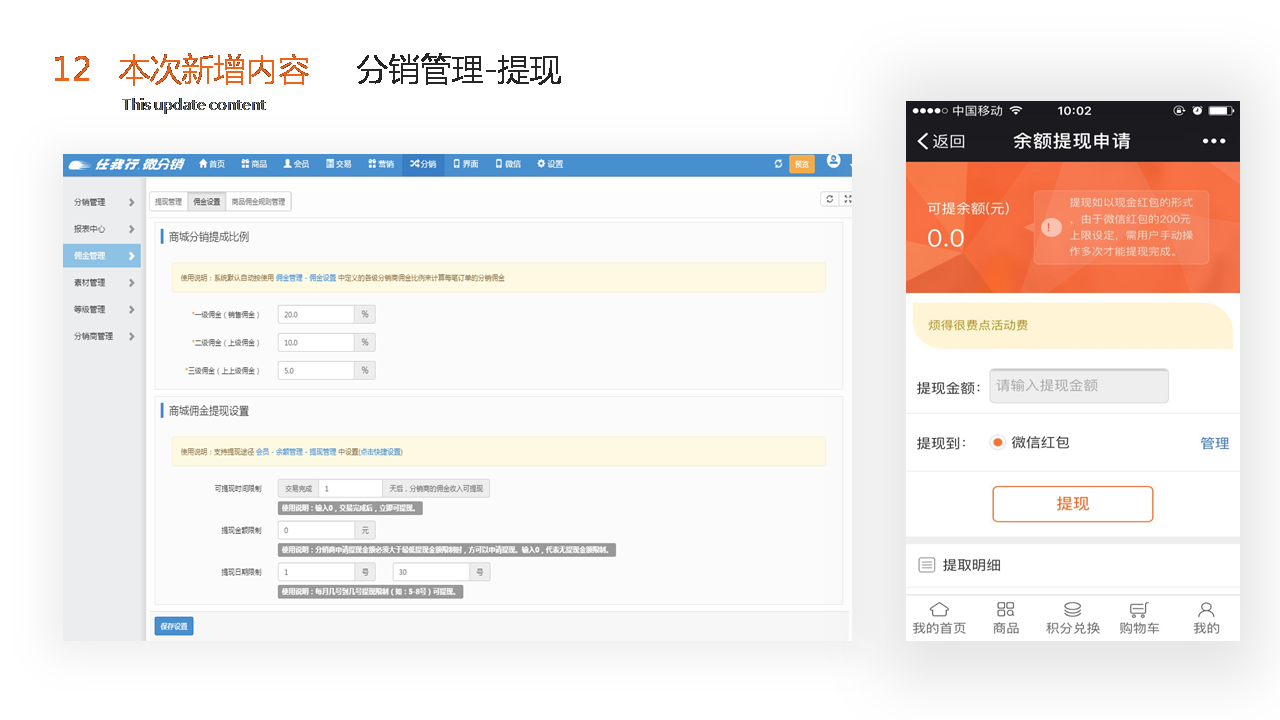Open the 设置 menu in top navigation

coord(550,164)
